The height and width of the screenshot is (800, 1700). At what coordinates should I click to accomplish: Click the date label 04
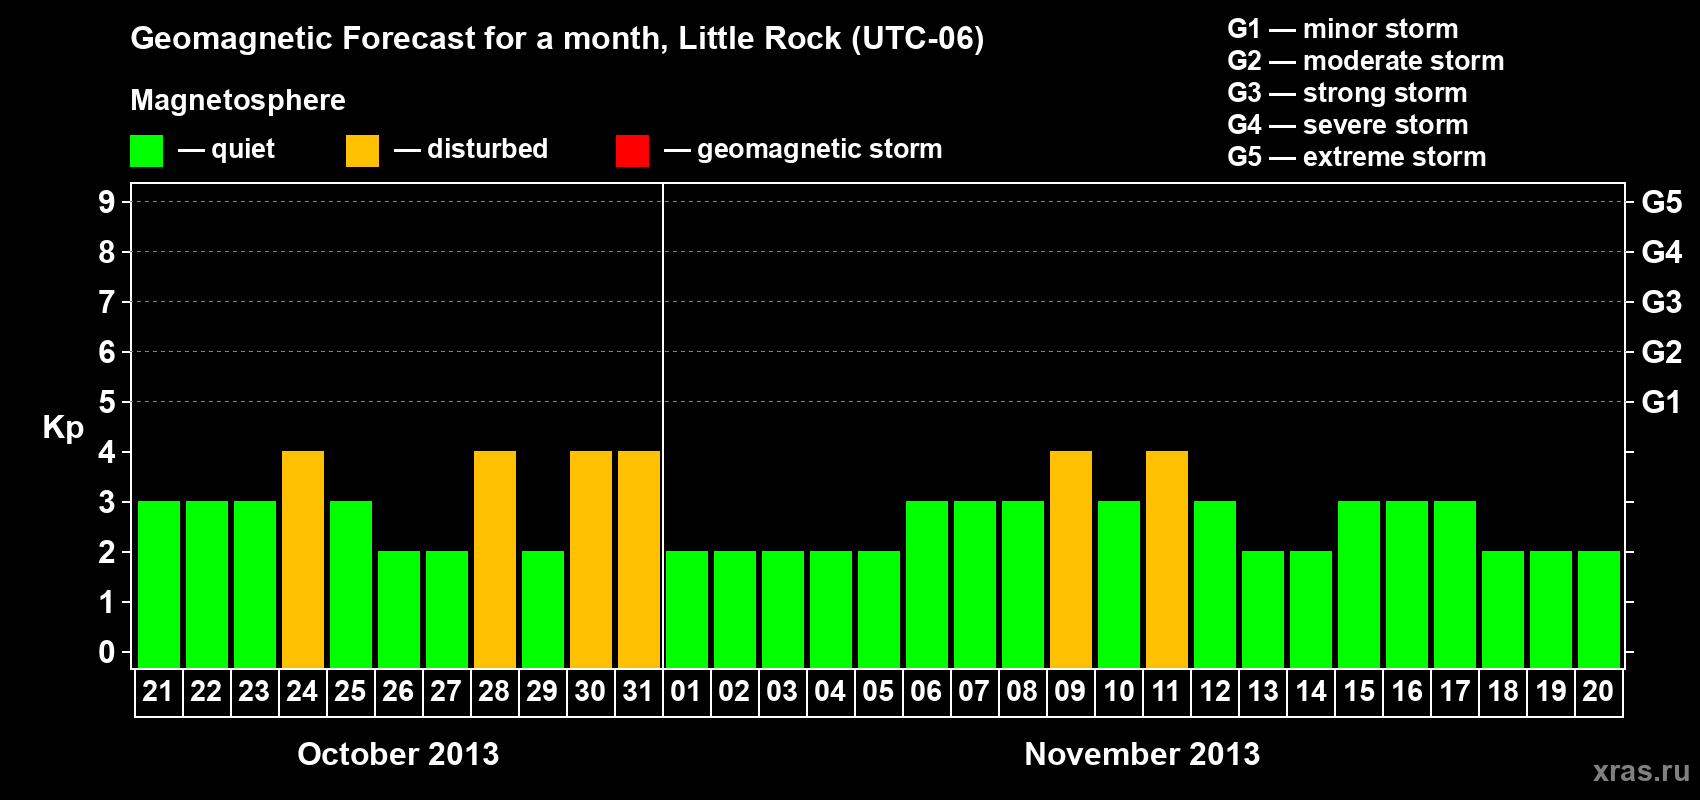(x=830, y=691)
